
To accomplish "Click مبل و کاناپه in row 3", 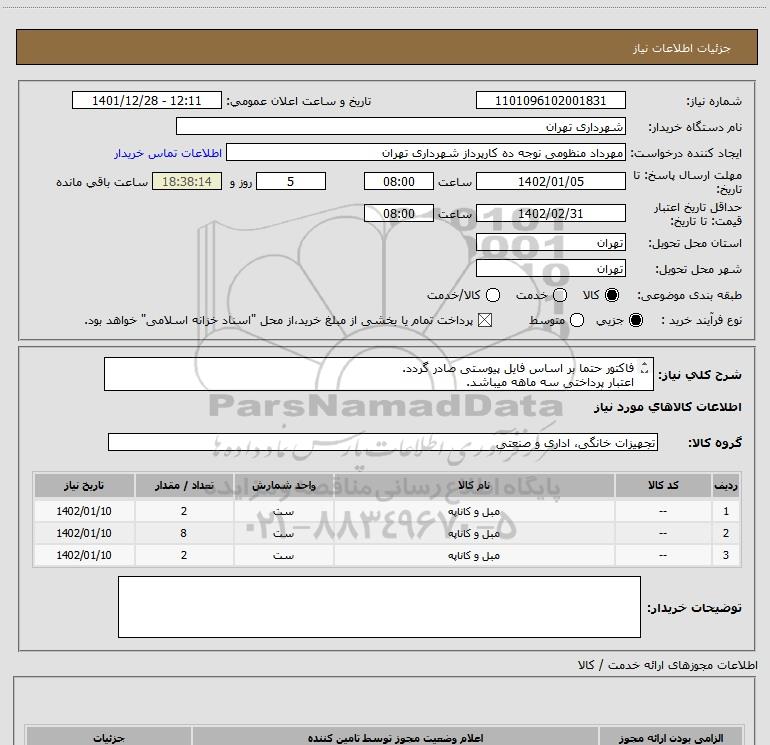I will pyautogui.click(x=474, y=555).
